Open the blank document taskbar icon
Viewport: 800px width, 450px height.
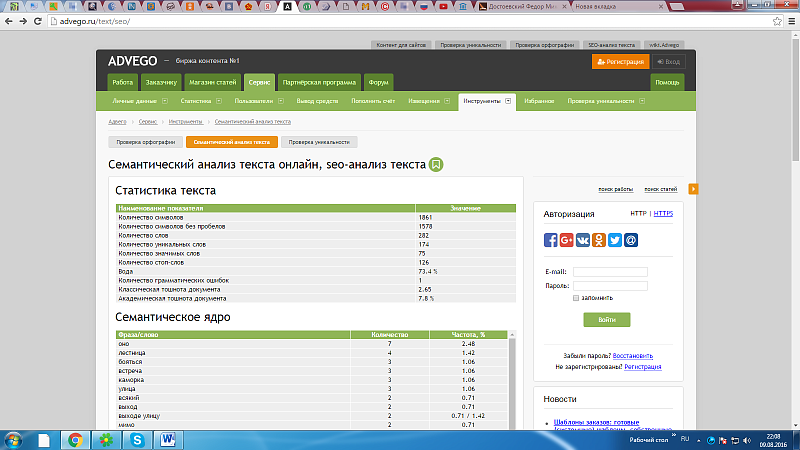[44, 440]
